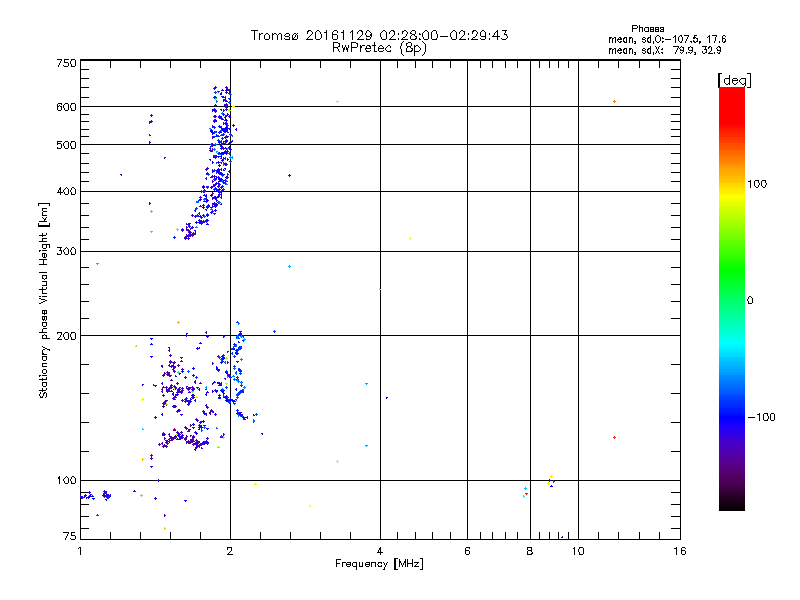Click the x-axis '2' tick label

tap(230, 551)
